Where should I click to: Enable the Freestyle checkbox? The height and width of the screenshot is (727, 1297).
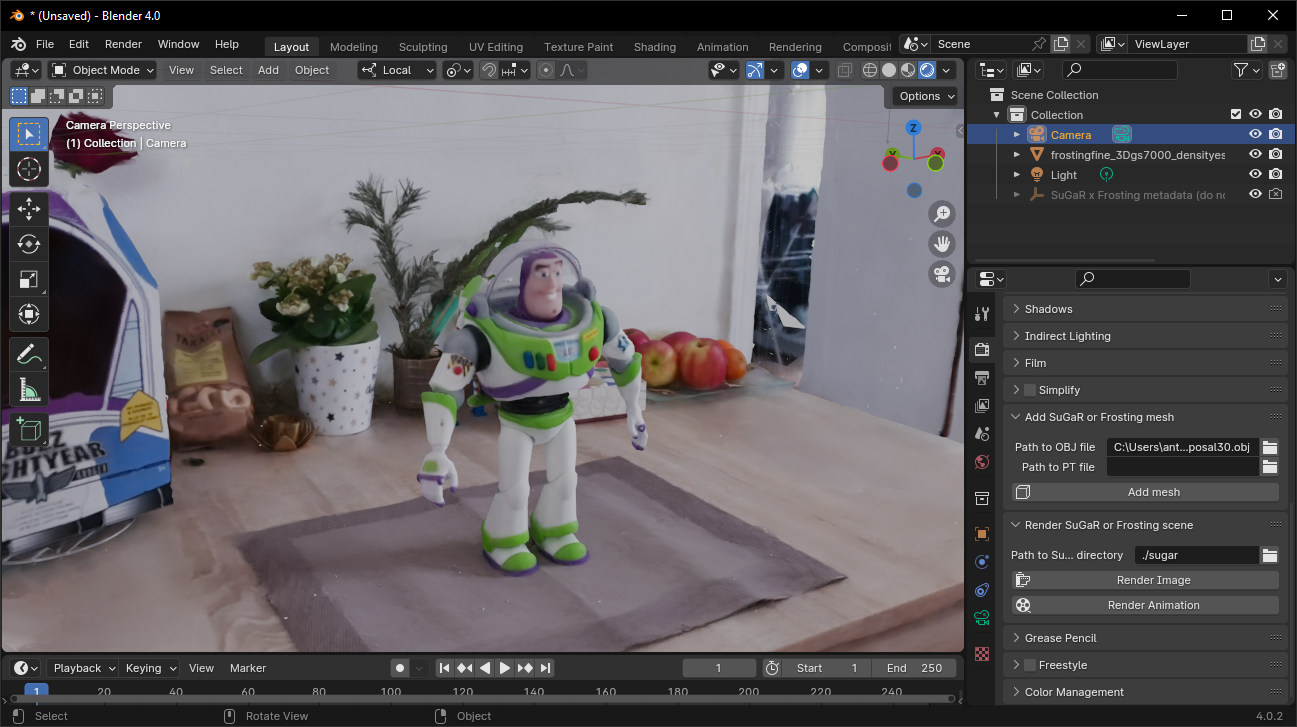point(1030,665)
